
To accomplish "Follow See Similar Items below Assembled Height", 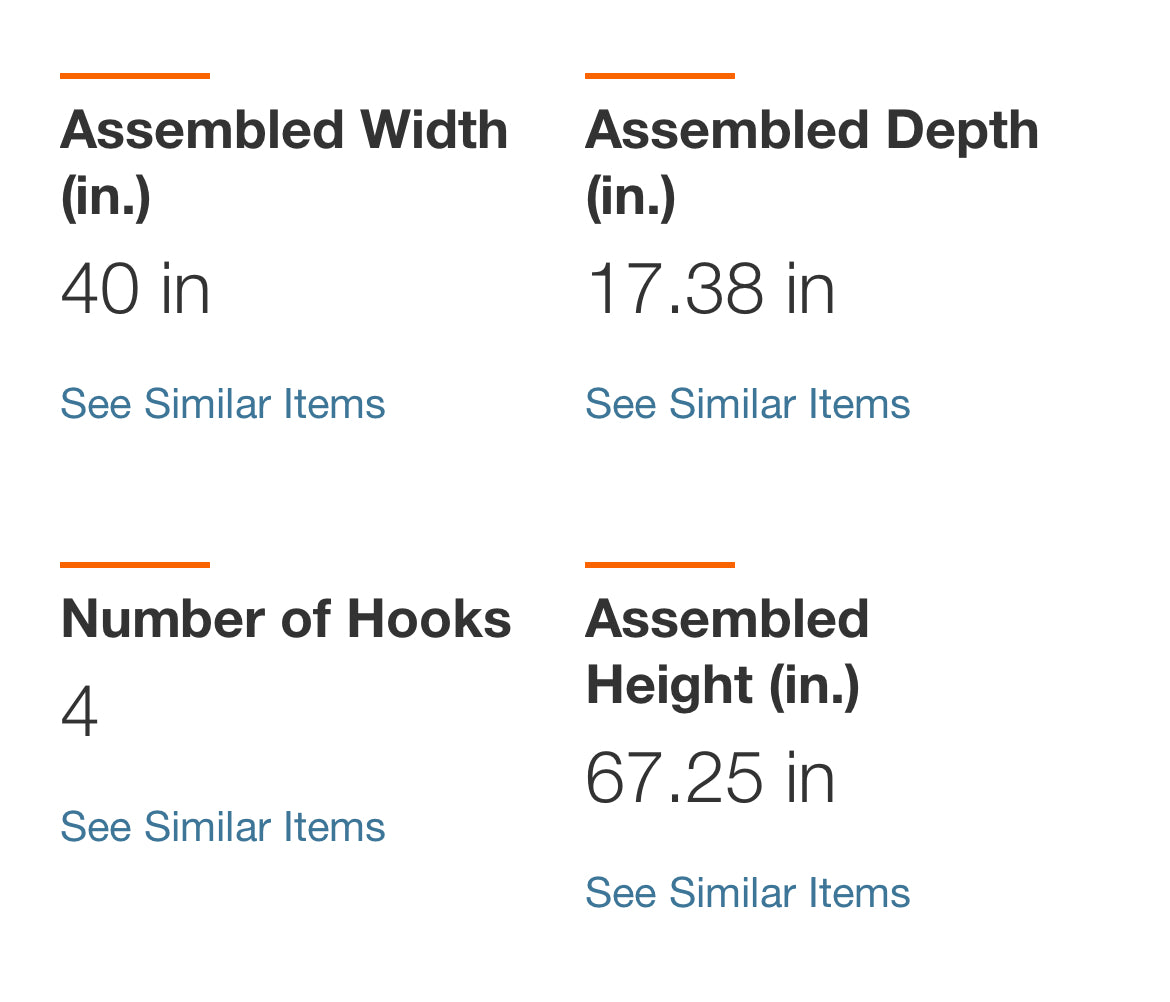I will [x=747, y=893].
